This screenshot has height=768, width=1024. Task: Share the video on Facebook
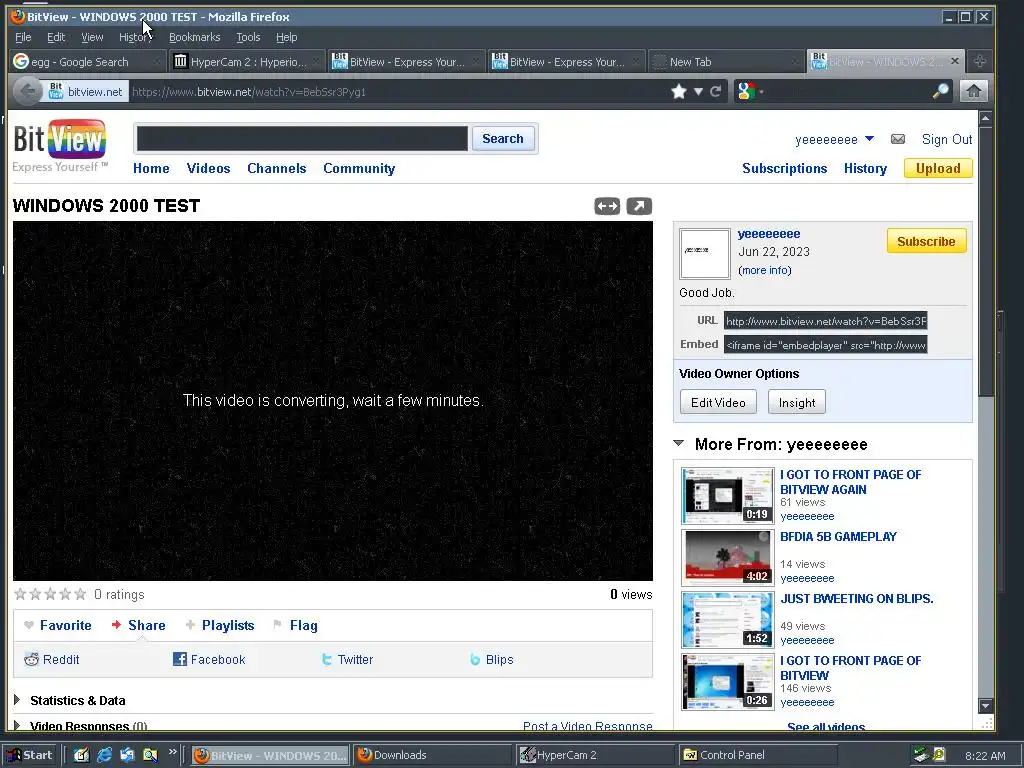(x=209, y=660)
